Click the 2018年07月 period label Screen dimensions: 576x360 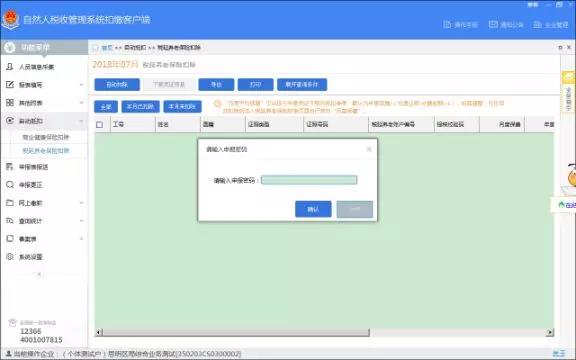click(115, 64)
